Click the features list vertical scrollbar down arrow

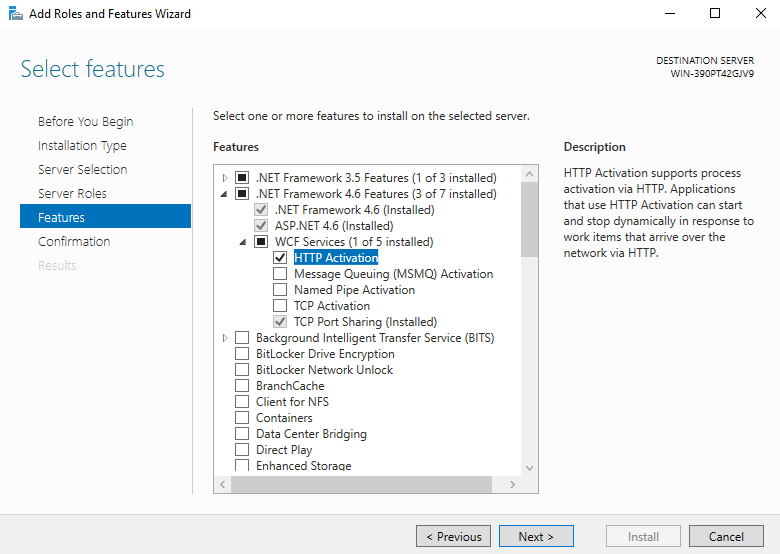coord(530,467)
